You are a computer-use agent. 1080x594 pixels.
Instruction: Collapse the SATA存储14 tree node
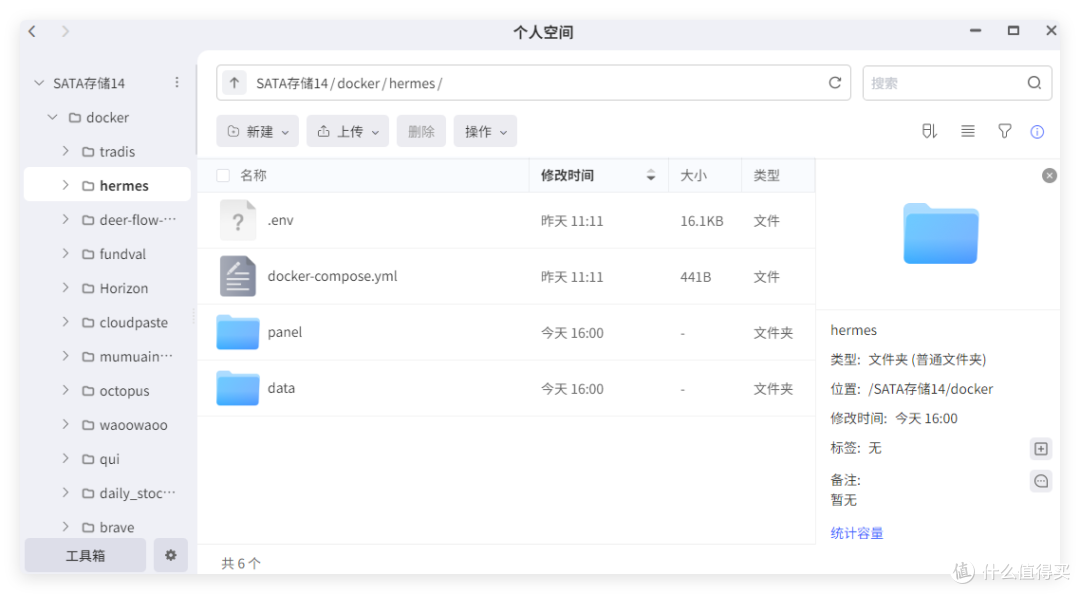click(39, 83)
